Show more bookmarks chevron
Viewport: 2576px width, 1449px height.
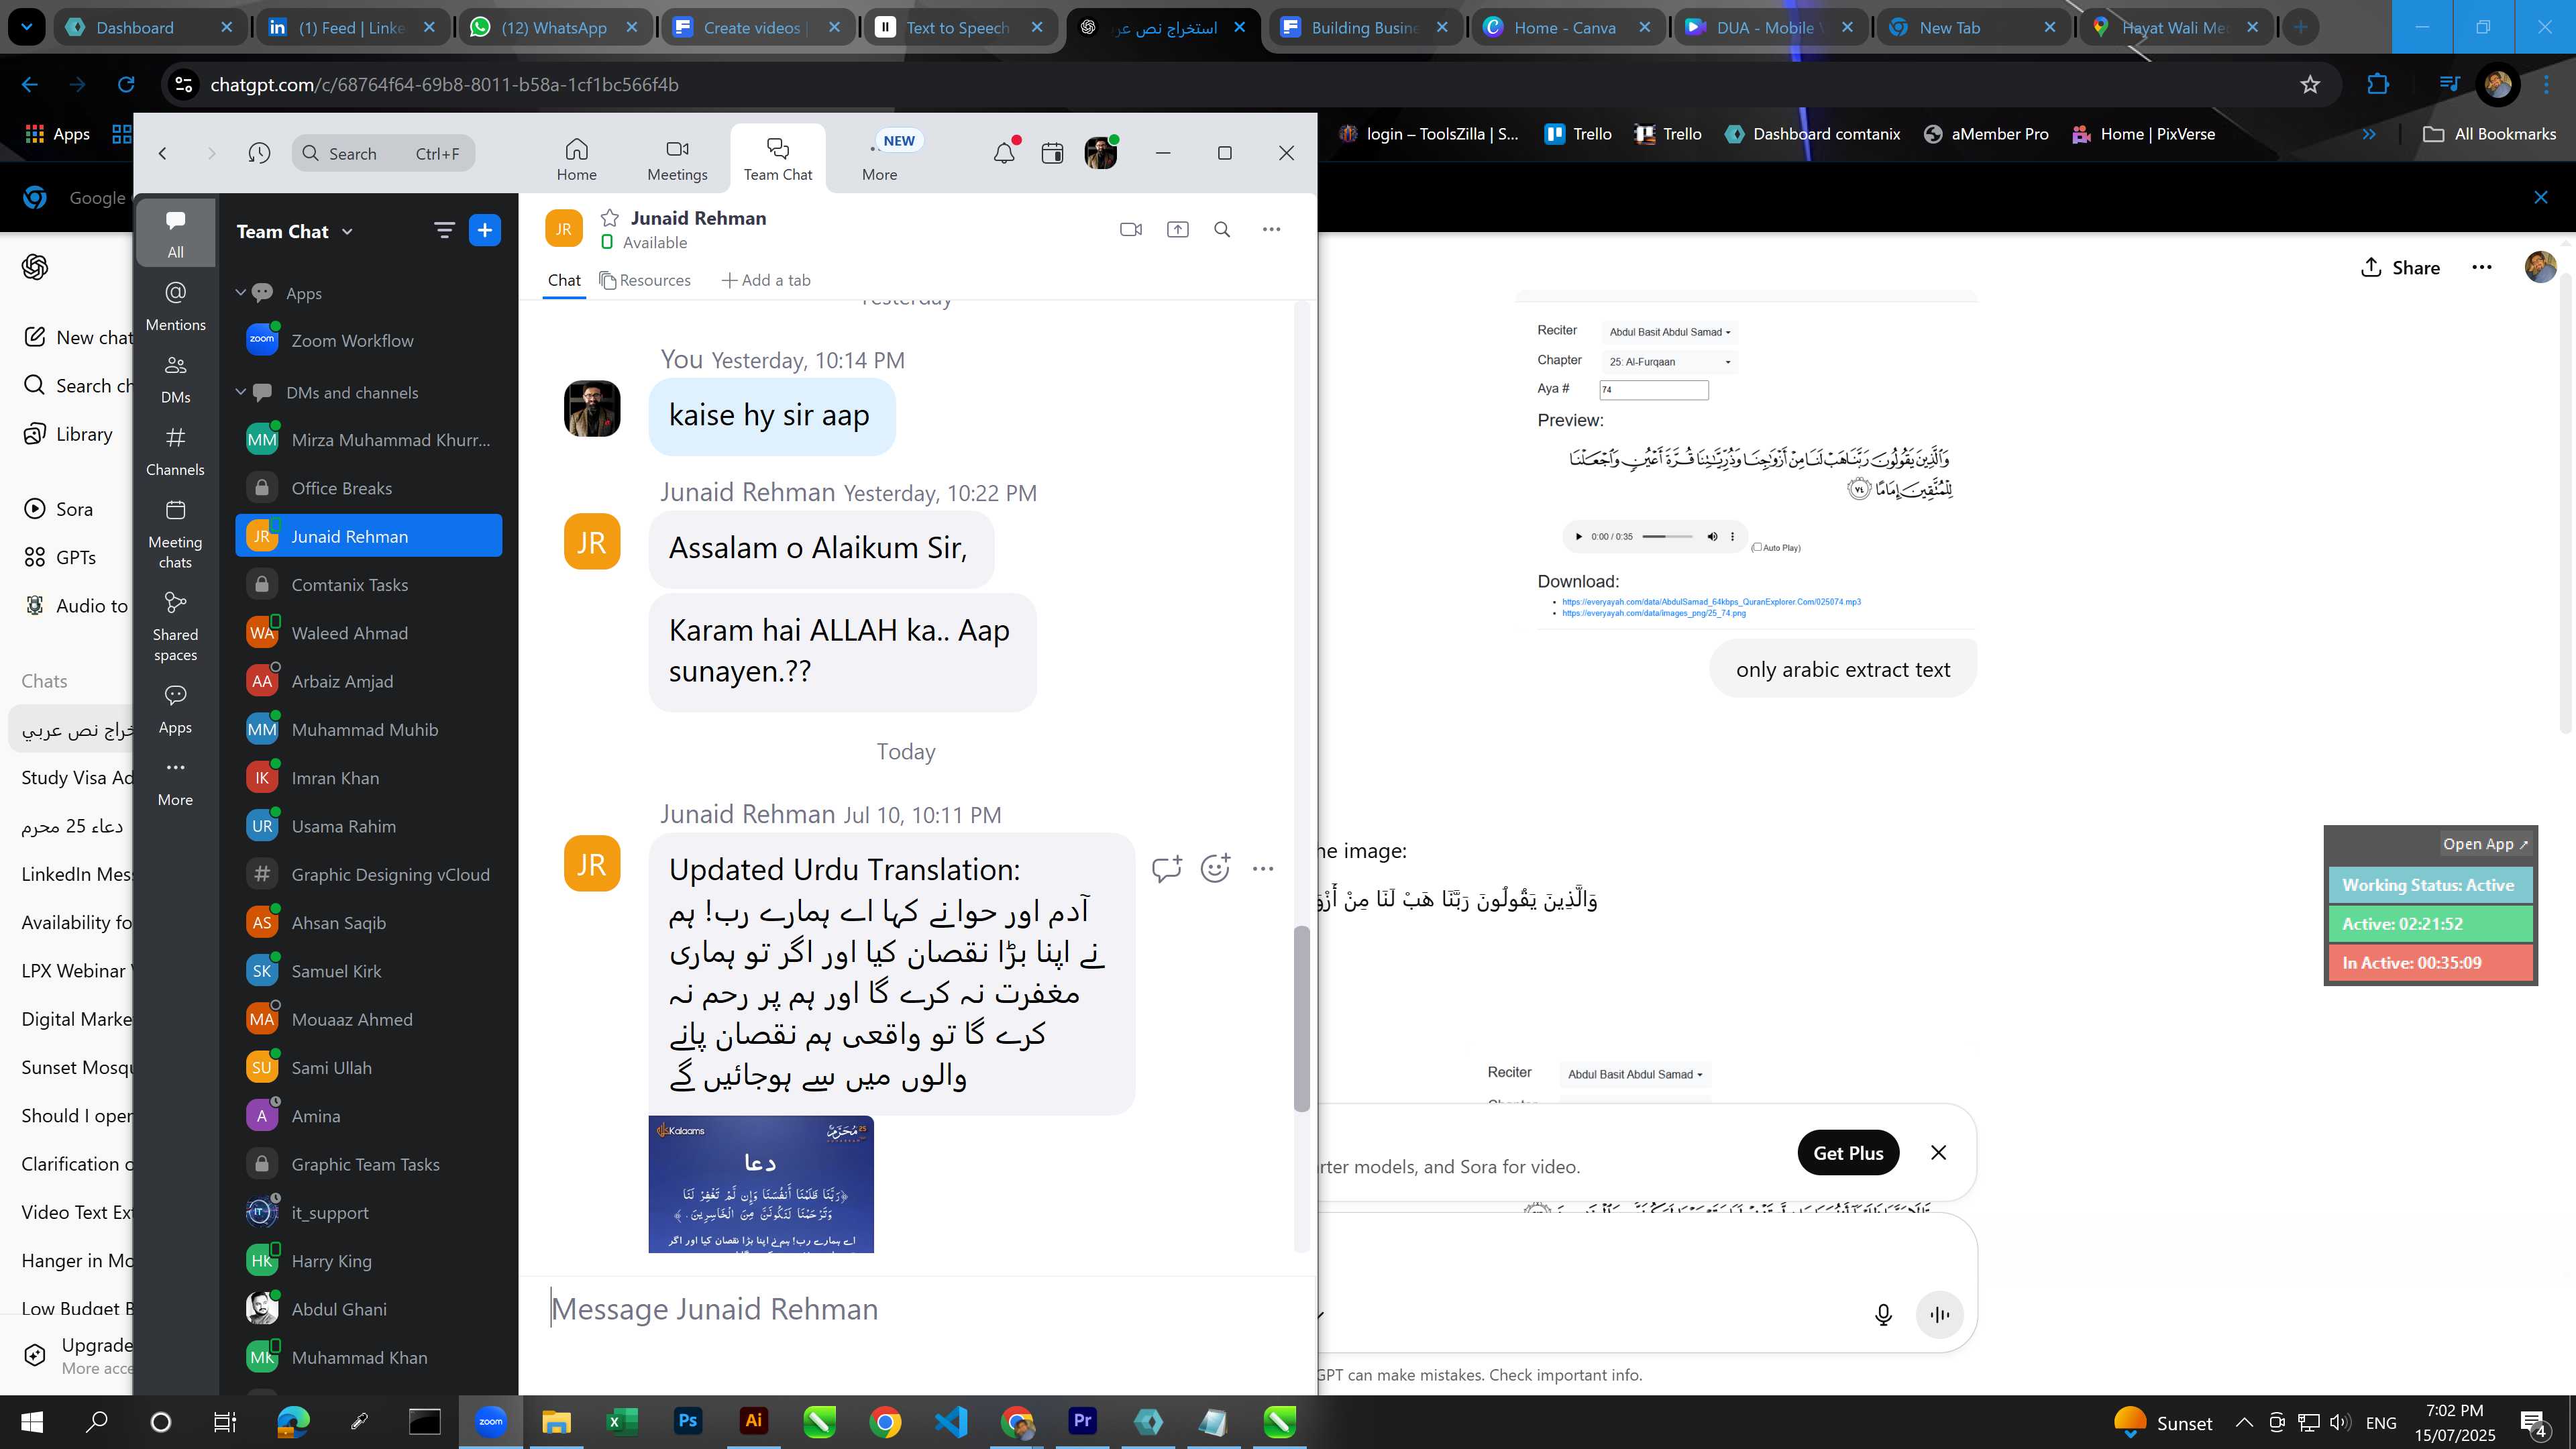click(2369, 134)
